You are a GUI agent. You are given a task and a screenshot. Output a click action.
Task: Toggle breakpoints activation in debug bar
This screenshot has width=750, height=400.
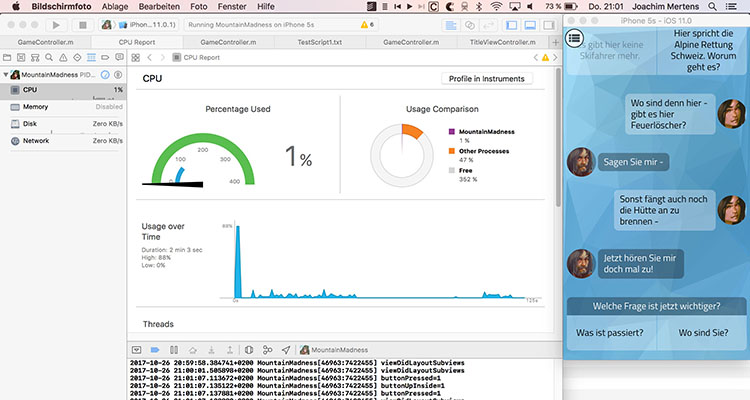click(x=155, y=350)
